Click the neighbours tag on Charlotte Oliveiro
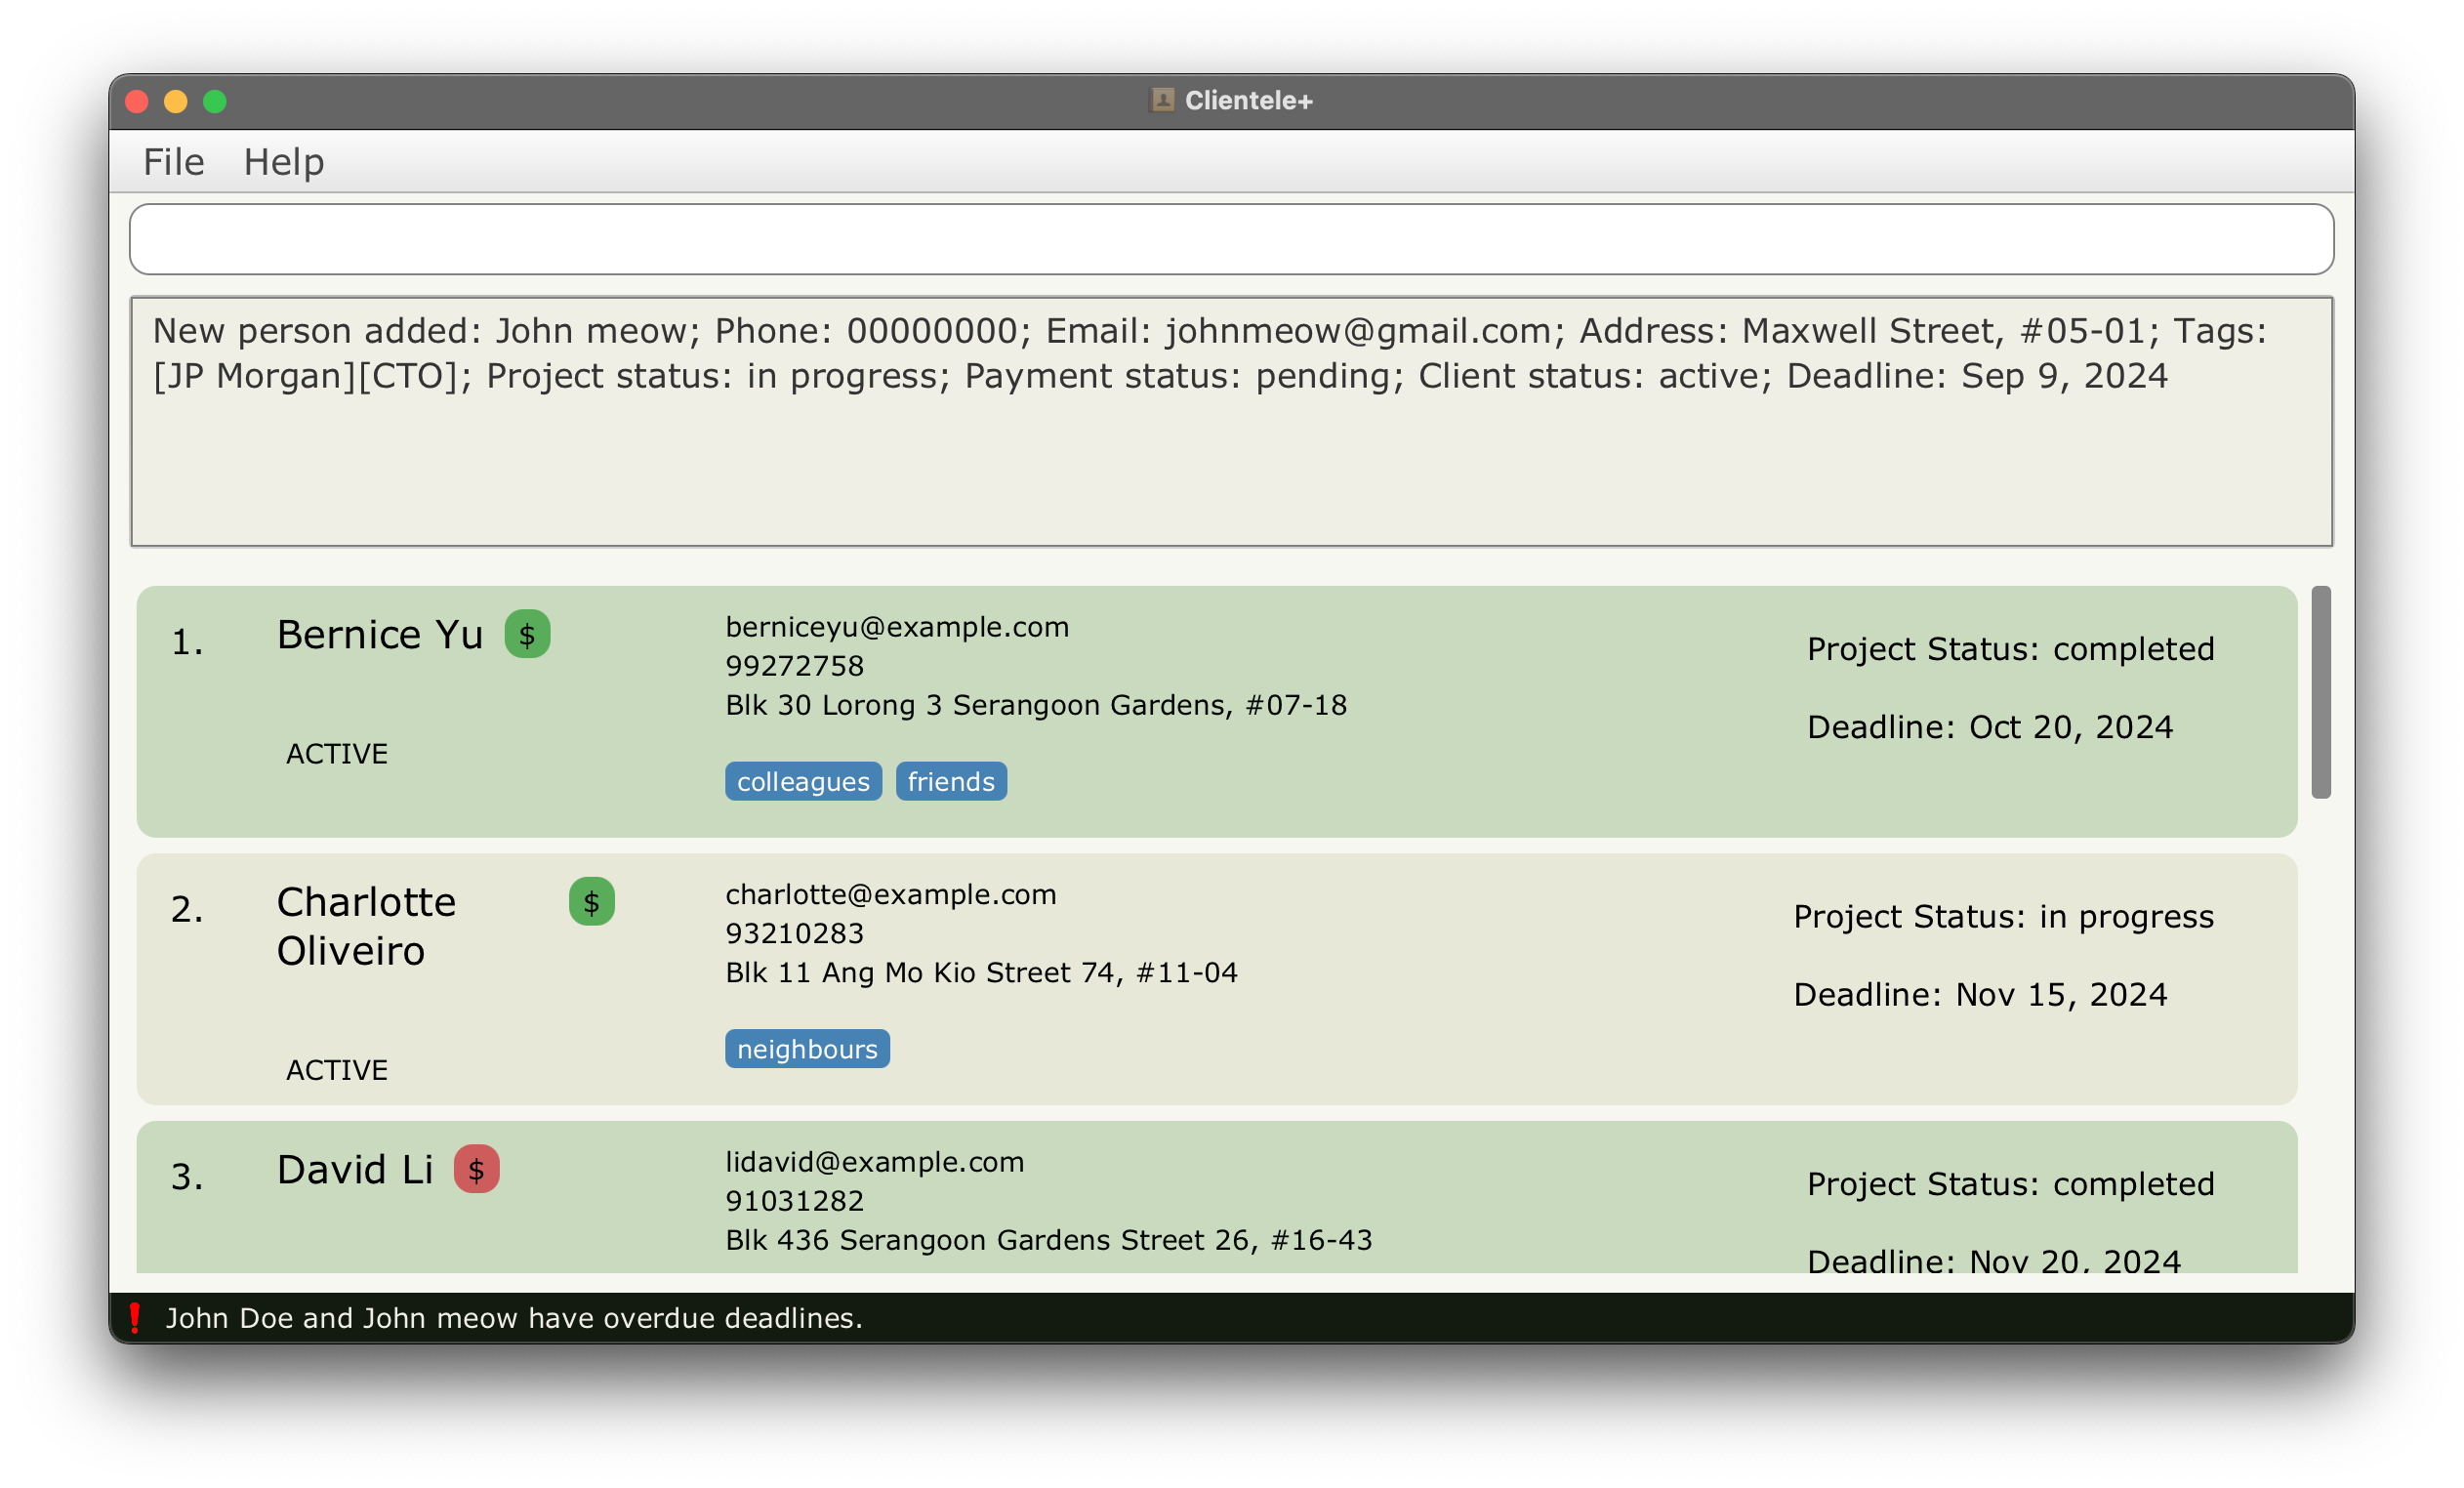Screen dimensions: 2464x1488 click(806, 1048)
